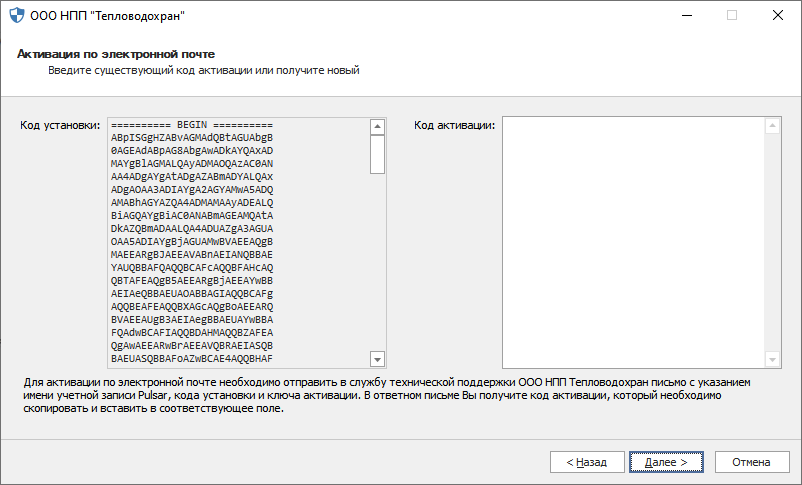Grab the installation code scrollbar thumb

pos(378,154)
